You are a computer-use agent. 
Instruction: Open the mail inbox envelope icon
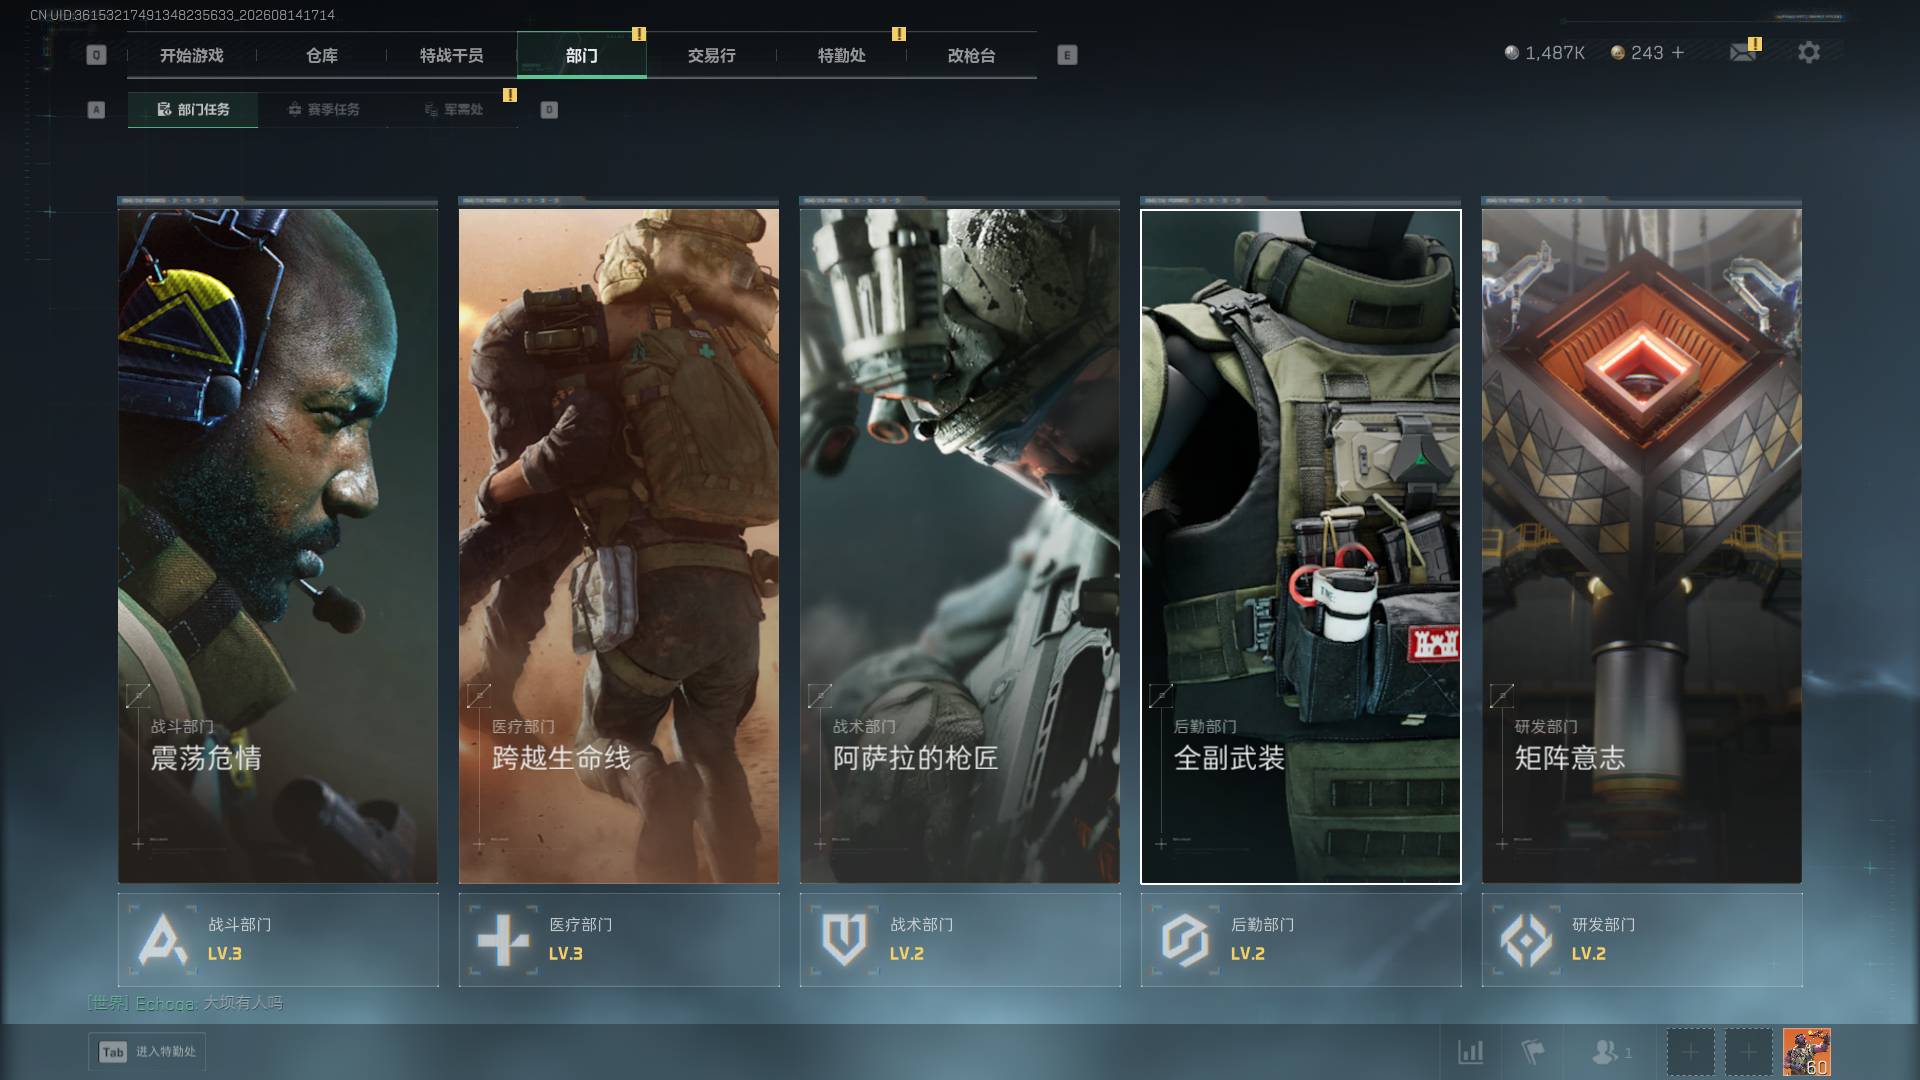[x=1743, y=52]
